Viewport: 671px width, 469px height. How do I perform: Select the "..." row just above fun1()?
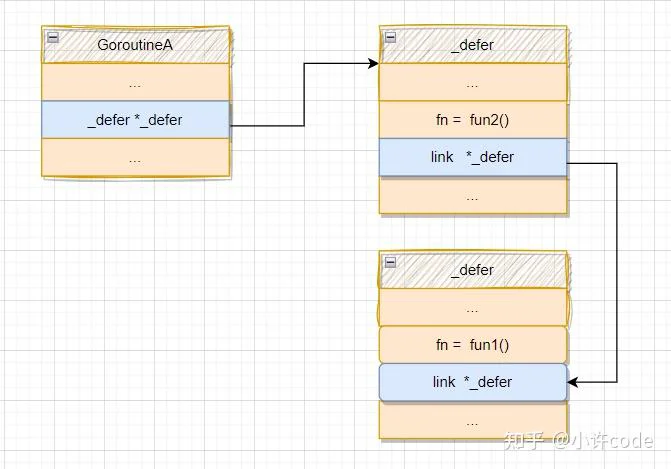(x=472, y=308)
